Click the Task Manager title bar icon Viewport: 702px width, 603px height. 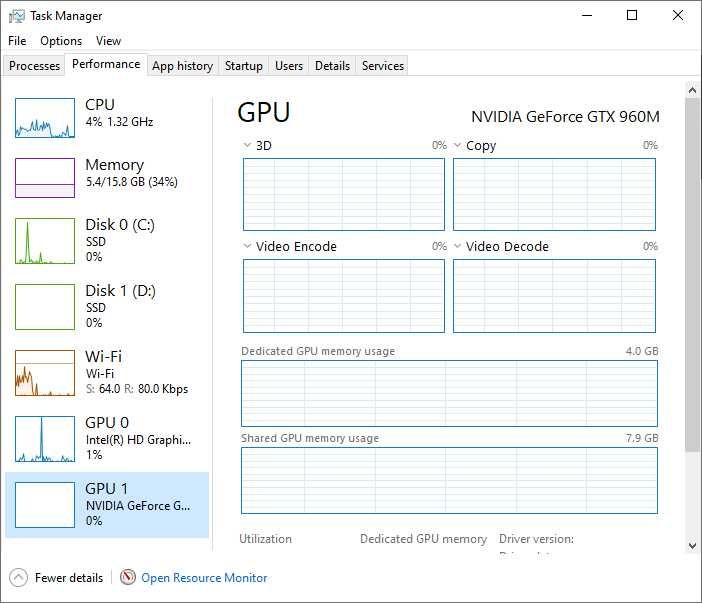click(x=17, y=16)
